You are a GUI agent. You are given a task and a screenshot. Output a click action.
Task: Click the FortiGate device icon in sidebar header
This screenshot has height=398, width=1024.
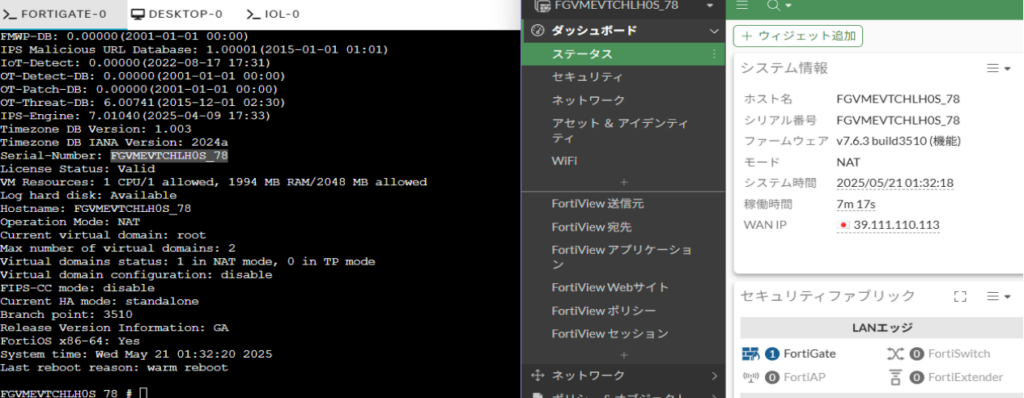(542, 6)
